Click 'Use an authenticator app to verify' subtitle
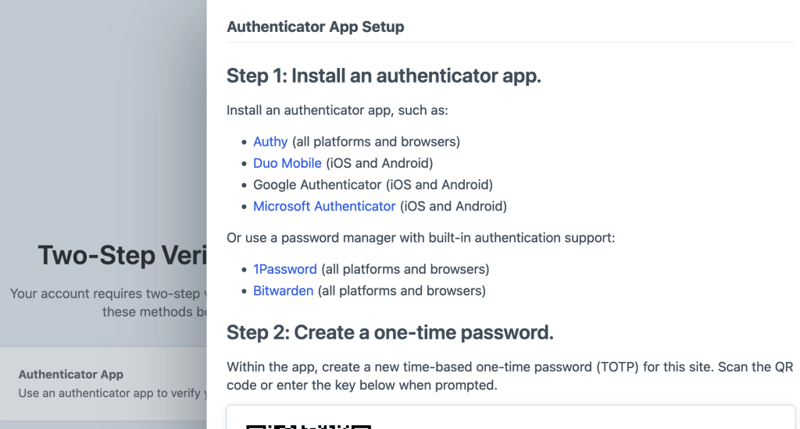Screen dimensions: 800x429 (x=110, y=393)
